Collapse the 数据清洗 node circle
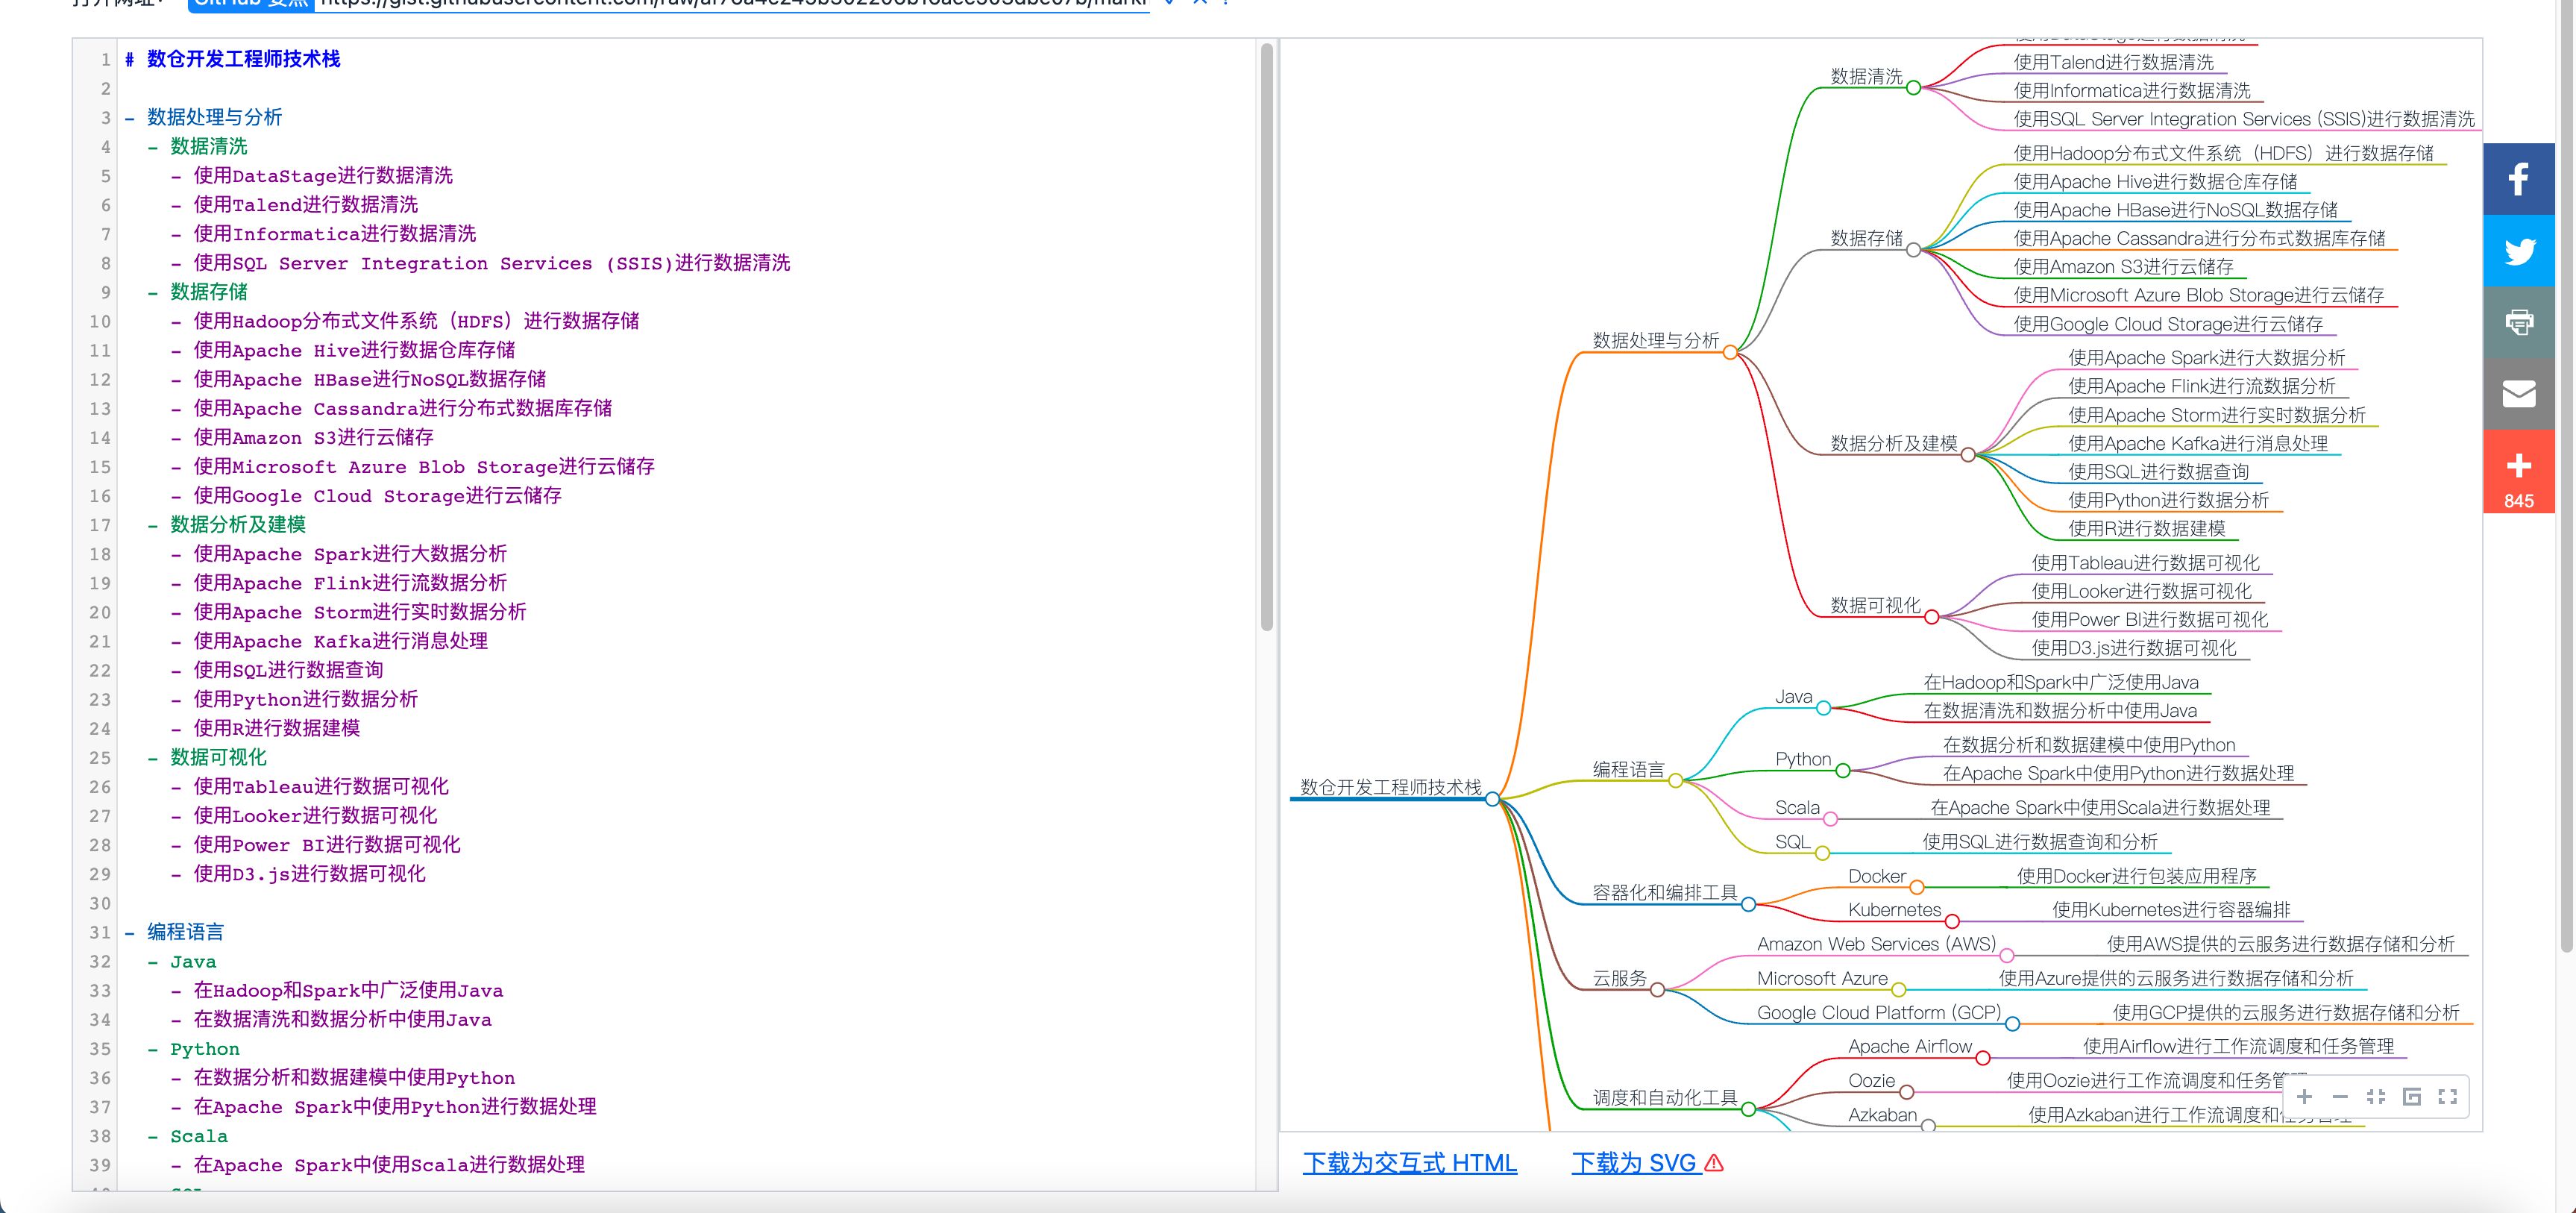 point(1913,88)
